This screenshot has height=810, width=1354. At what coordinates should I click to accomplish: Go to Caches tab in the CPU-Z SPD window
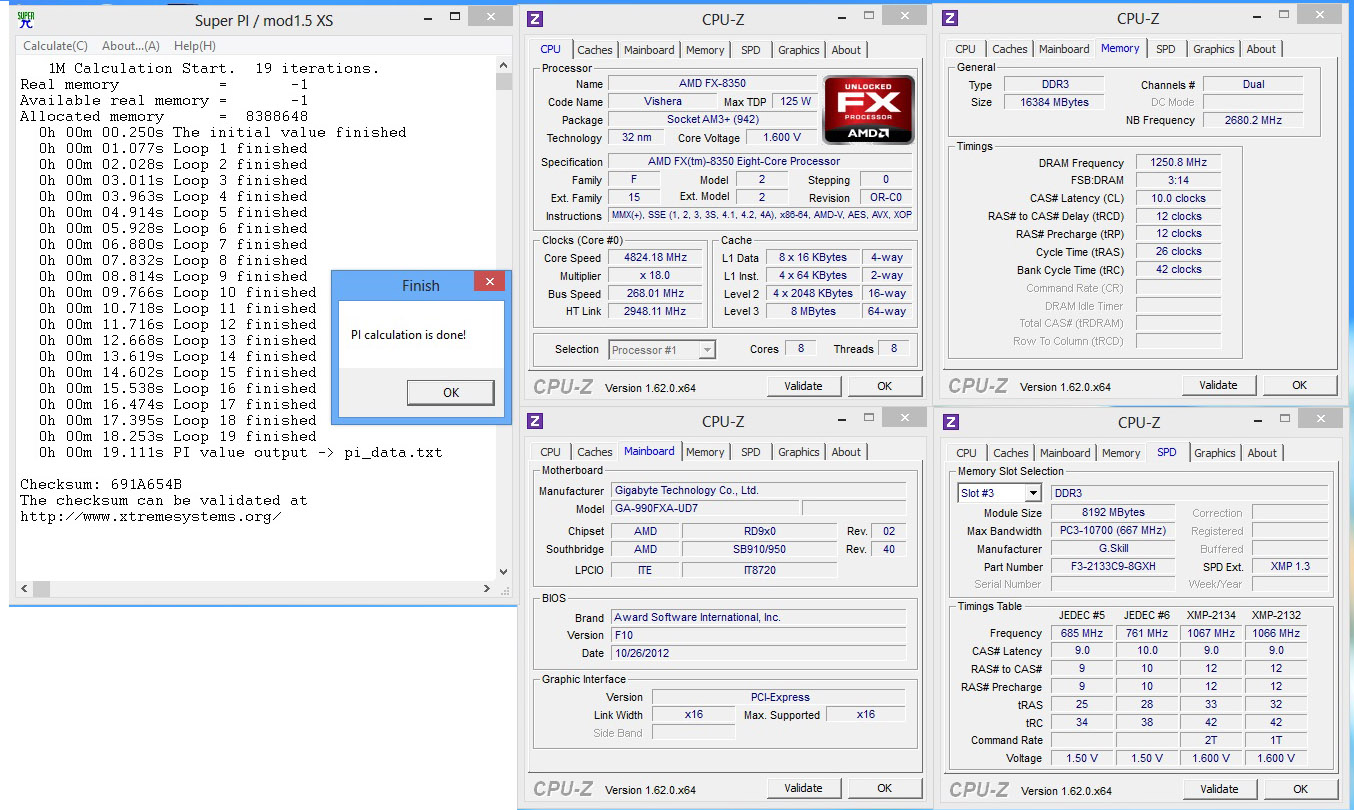(1011, 453)
